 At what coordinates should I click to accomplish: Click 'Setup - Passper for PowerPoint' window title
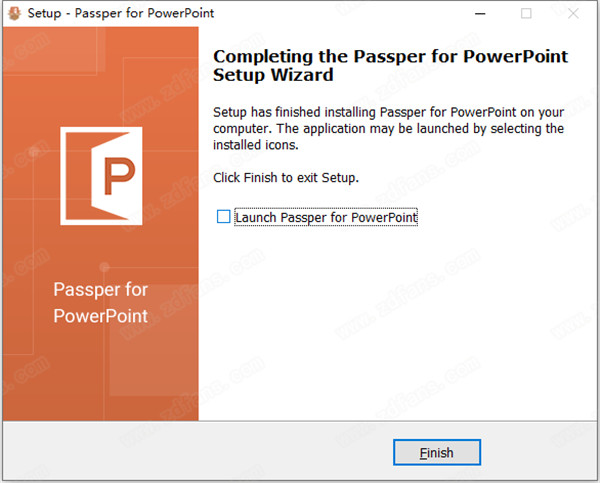point(121,13)
